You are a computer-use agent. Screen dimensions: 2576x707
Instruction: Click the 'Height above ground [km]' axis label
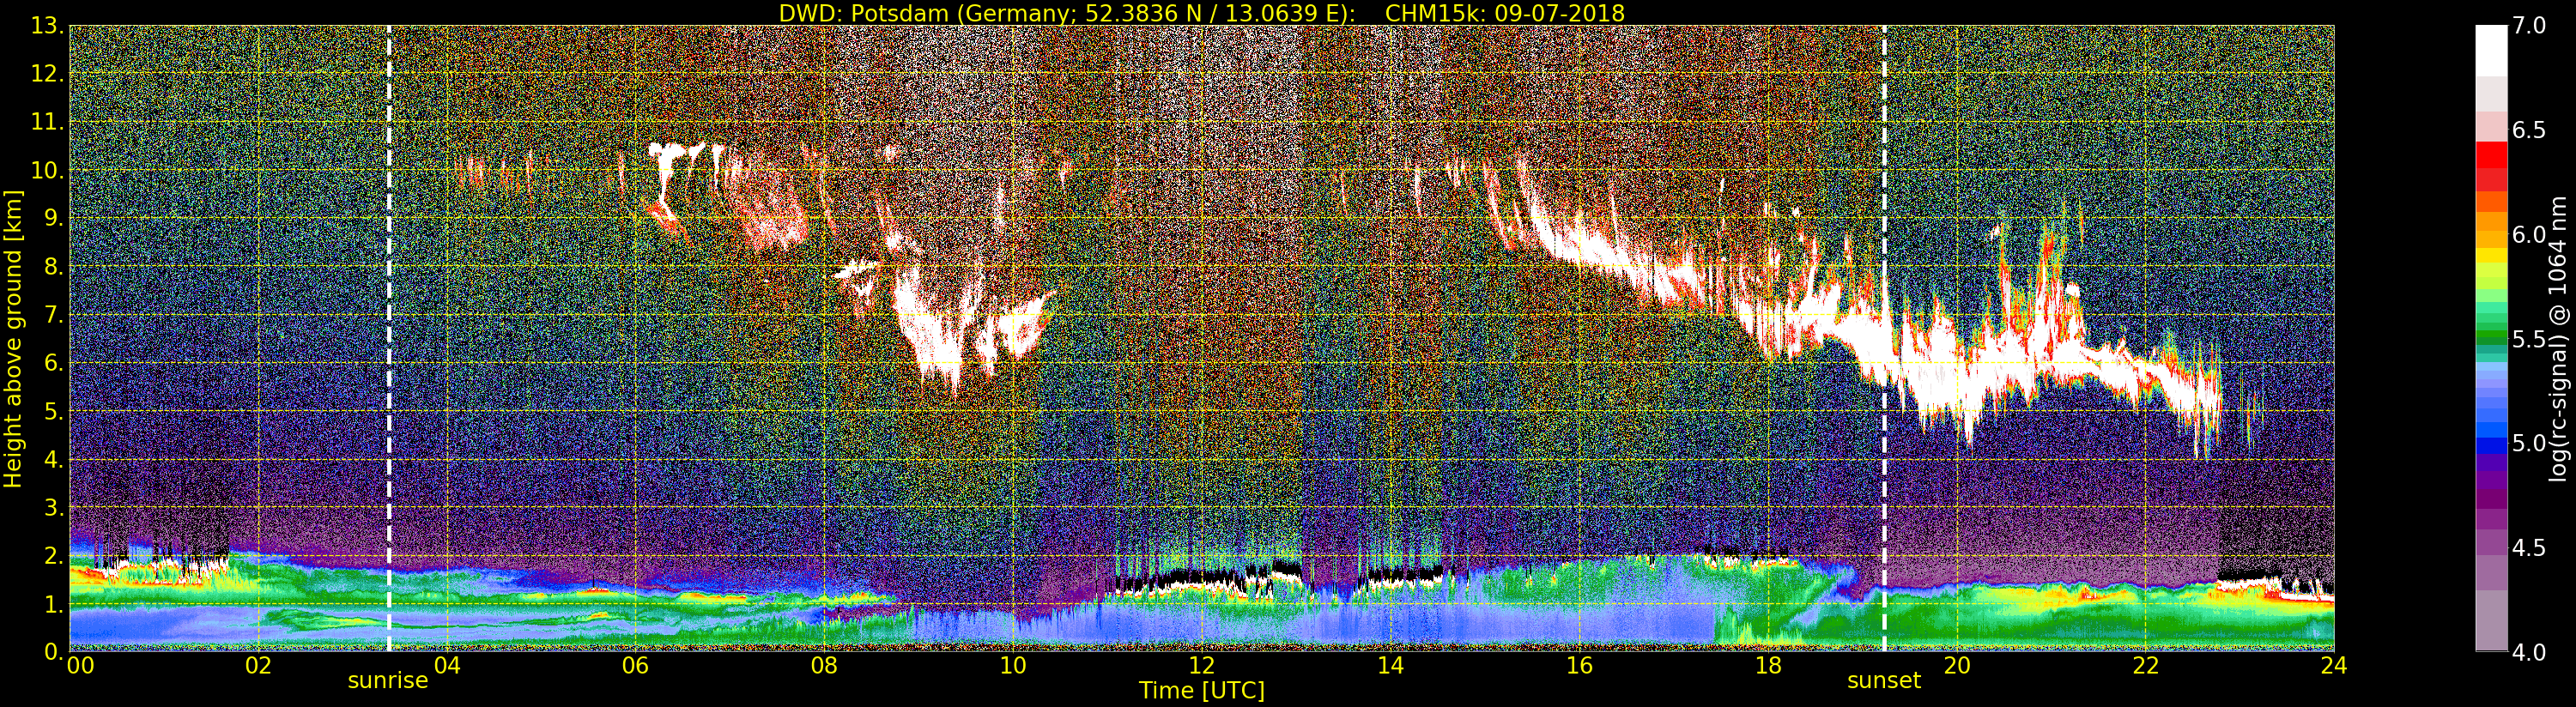click(x=13, y=338)
